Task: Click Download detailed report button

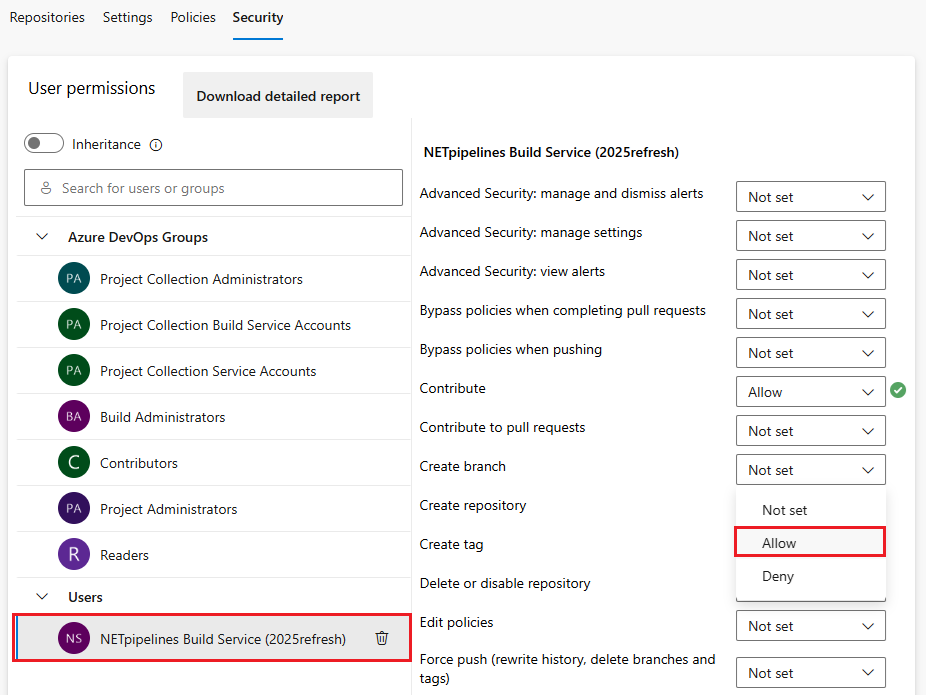Action: (x=278, y=96)
